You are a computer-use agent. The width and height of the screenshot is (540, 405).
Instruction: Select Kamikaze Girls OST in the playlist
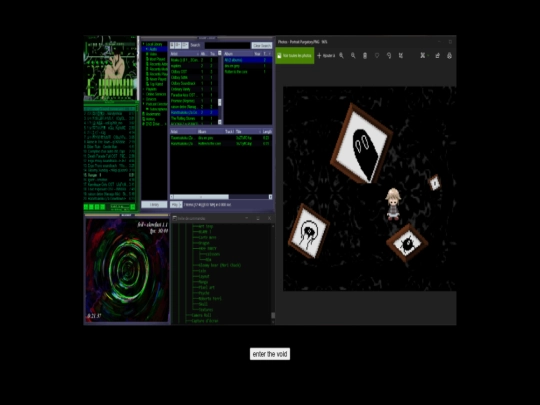[x=110, y=185]
